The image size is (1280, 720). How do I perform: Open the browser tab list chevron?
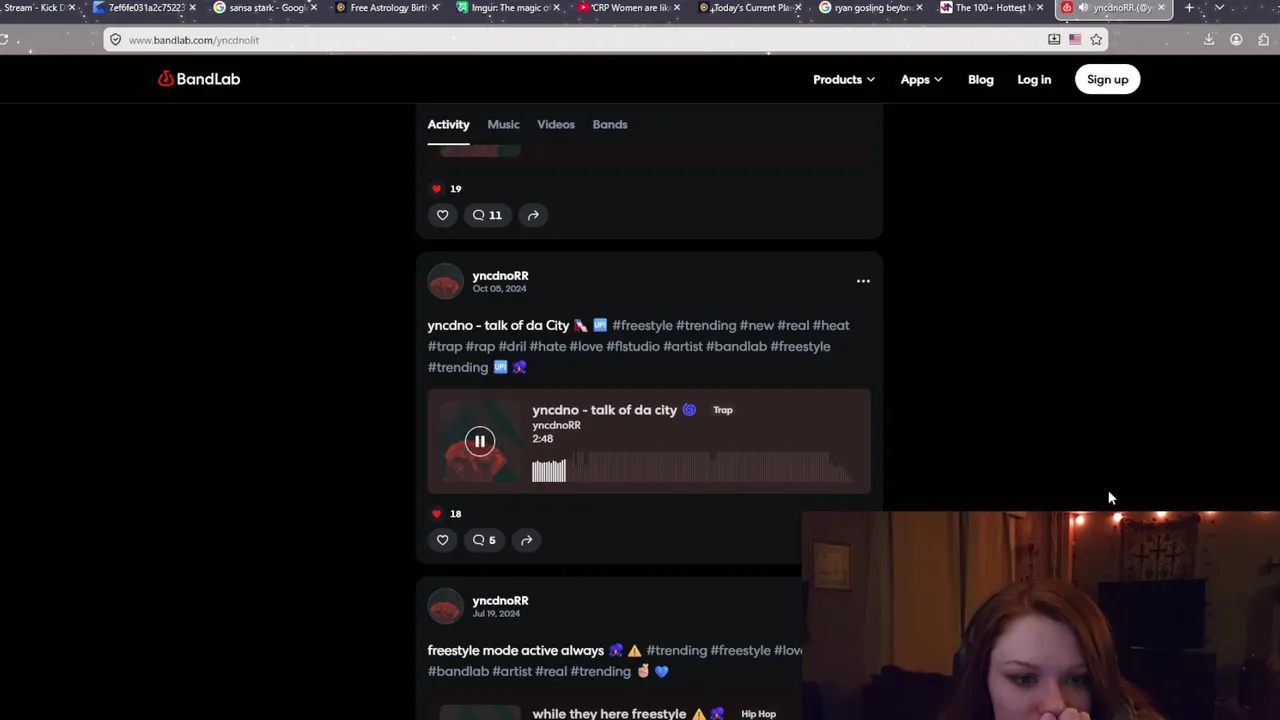pos(1219,8)
